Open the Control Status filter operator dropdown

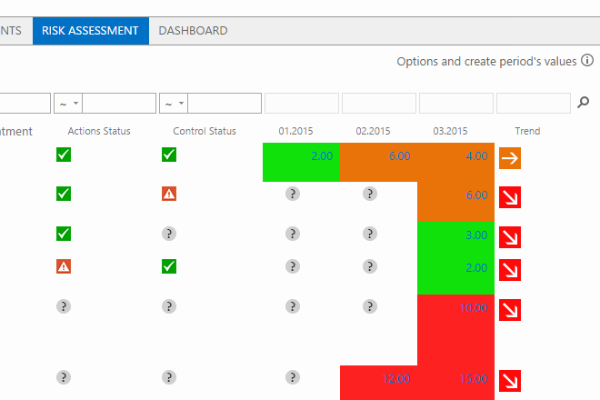point(173,103)
